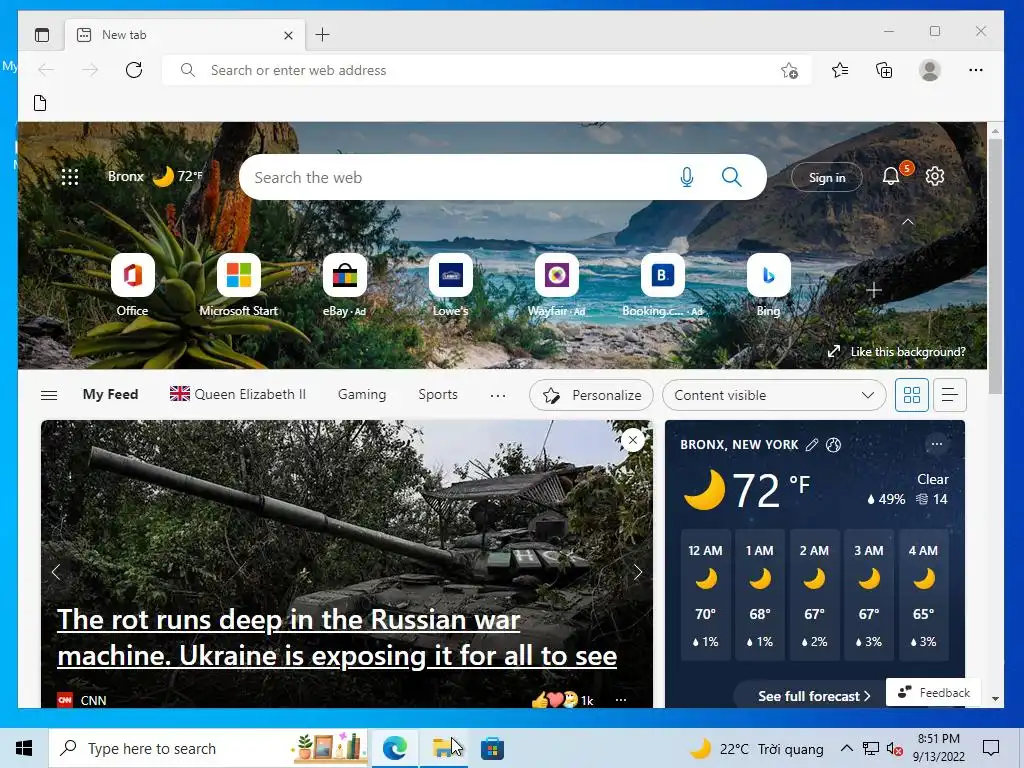This screenshot has height=768, width=1024.
Task: Open the Wayfair quick link
Action: click(556, 285)
